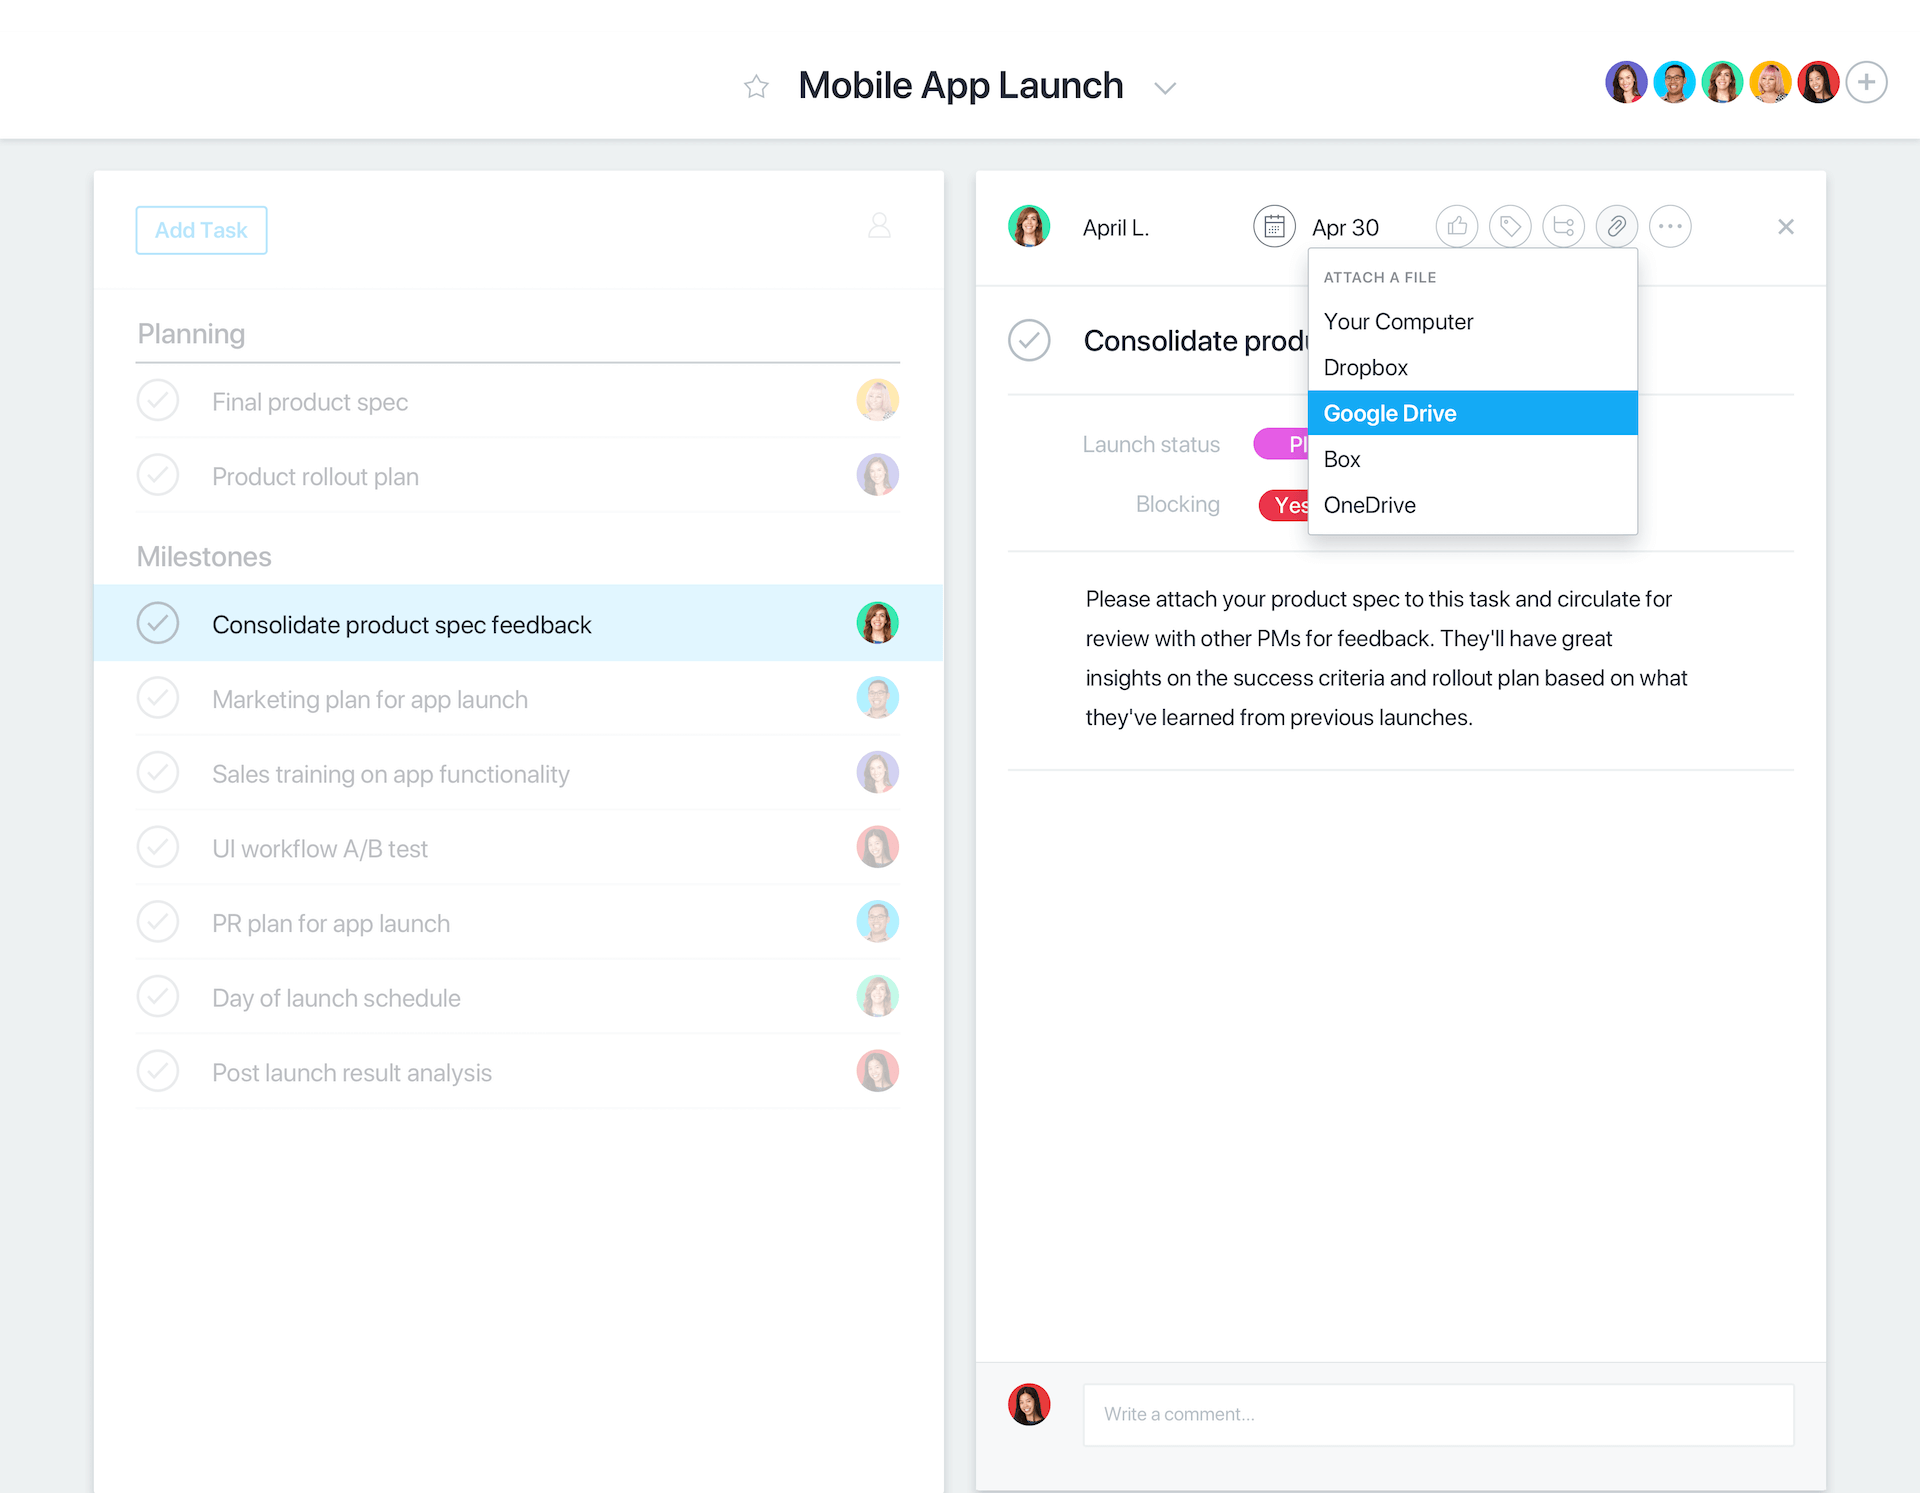Click the Add Task button
Image resolution: width=1920 pixels, height=1493 pixels.
pyautogui.click(x=201, y=230)
